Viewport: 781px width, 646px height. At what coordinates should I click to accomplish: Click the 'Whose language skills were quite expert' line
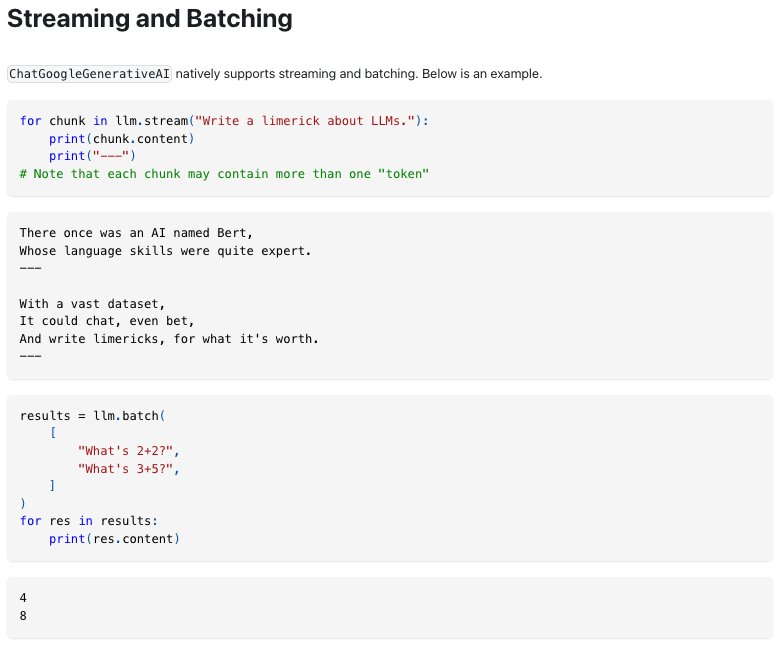(165, 251)
